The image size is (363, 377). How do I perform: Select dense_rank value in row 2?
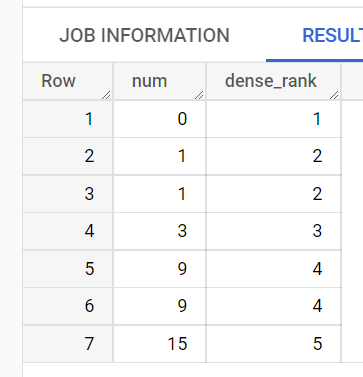pyautogui.click(x=274, y=156)
